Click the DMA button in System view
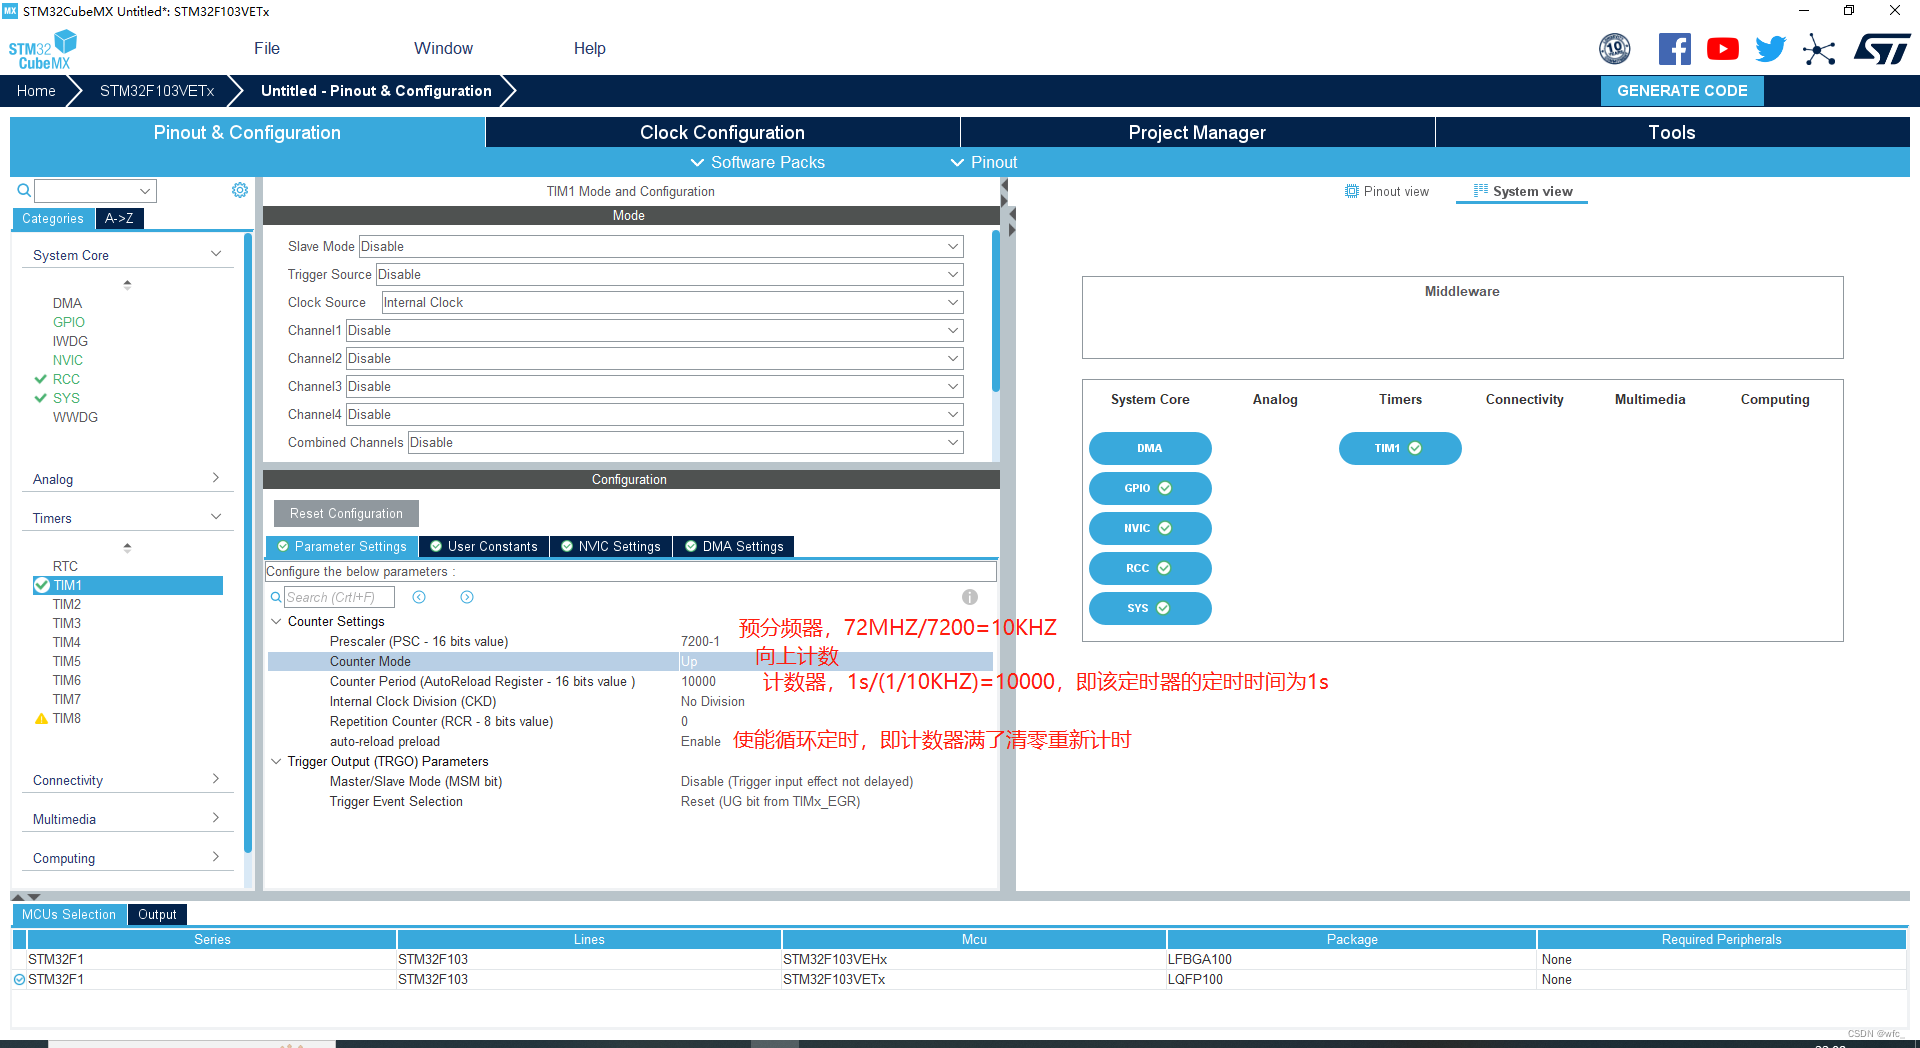The image size is (1920, 1048). (1150, 448)
